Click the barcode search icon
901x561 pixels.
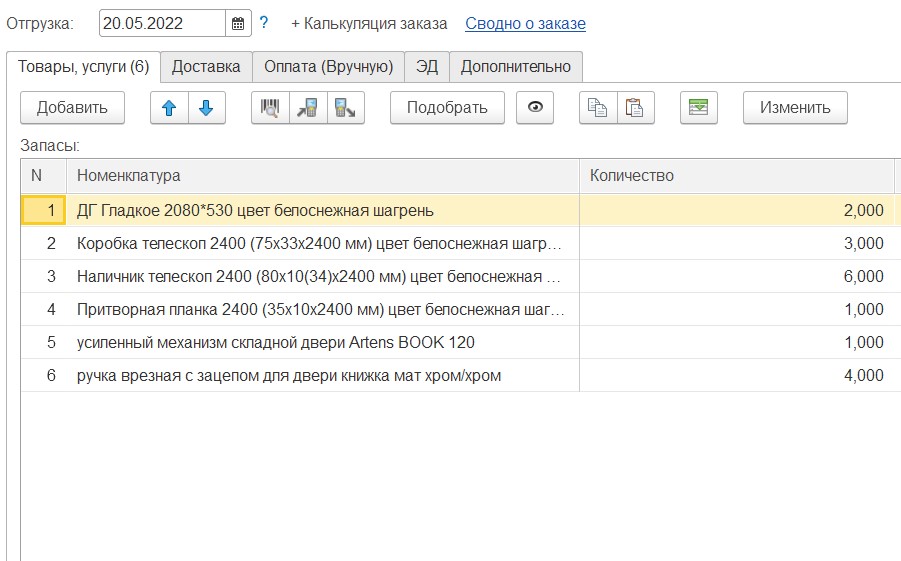[x=270, y=108]
